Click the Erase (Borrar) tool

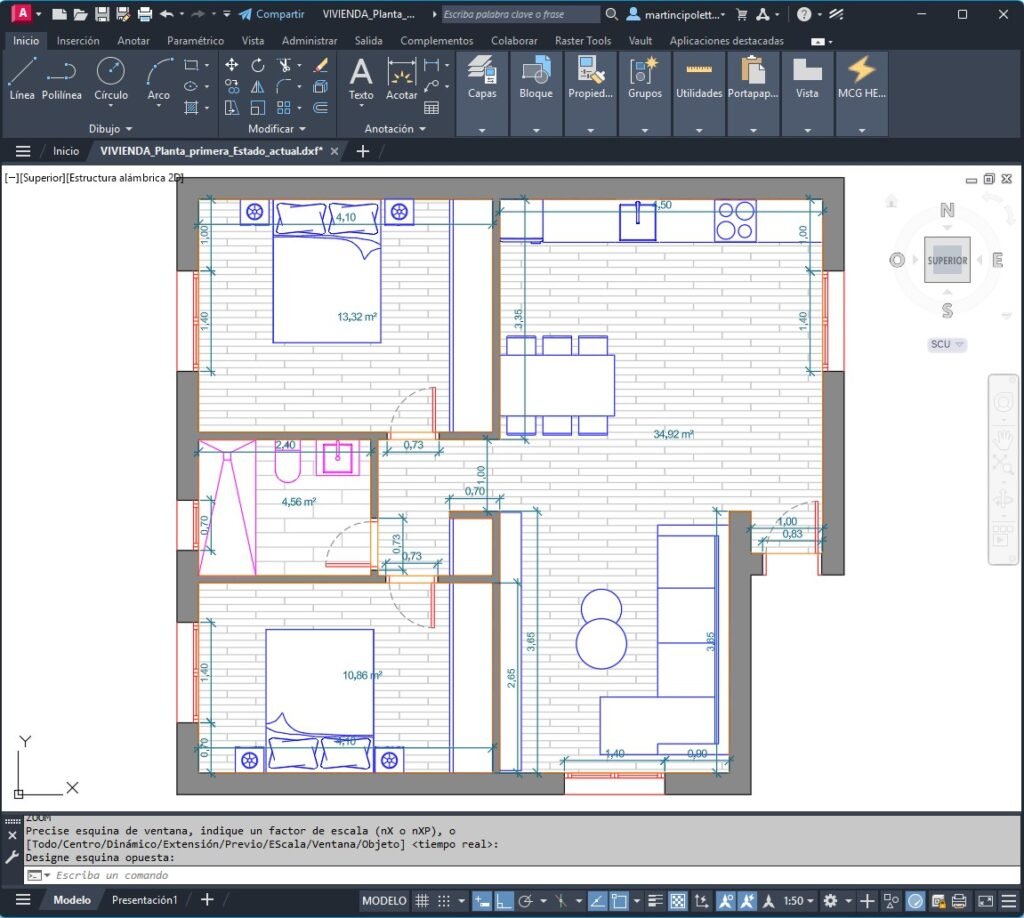(320, 65)
